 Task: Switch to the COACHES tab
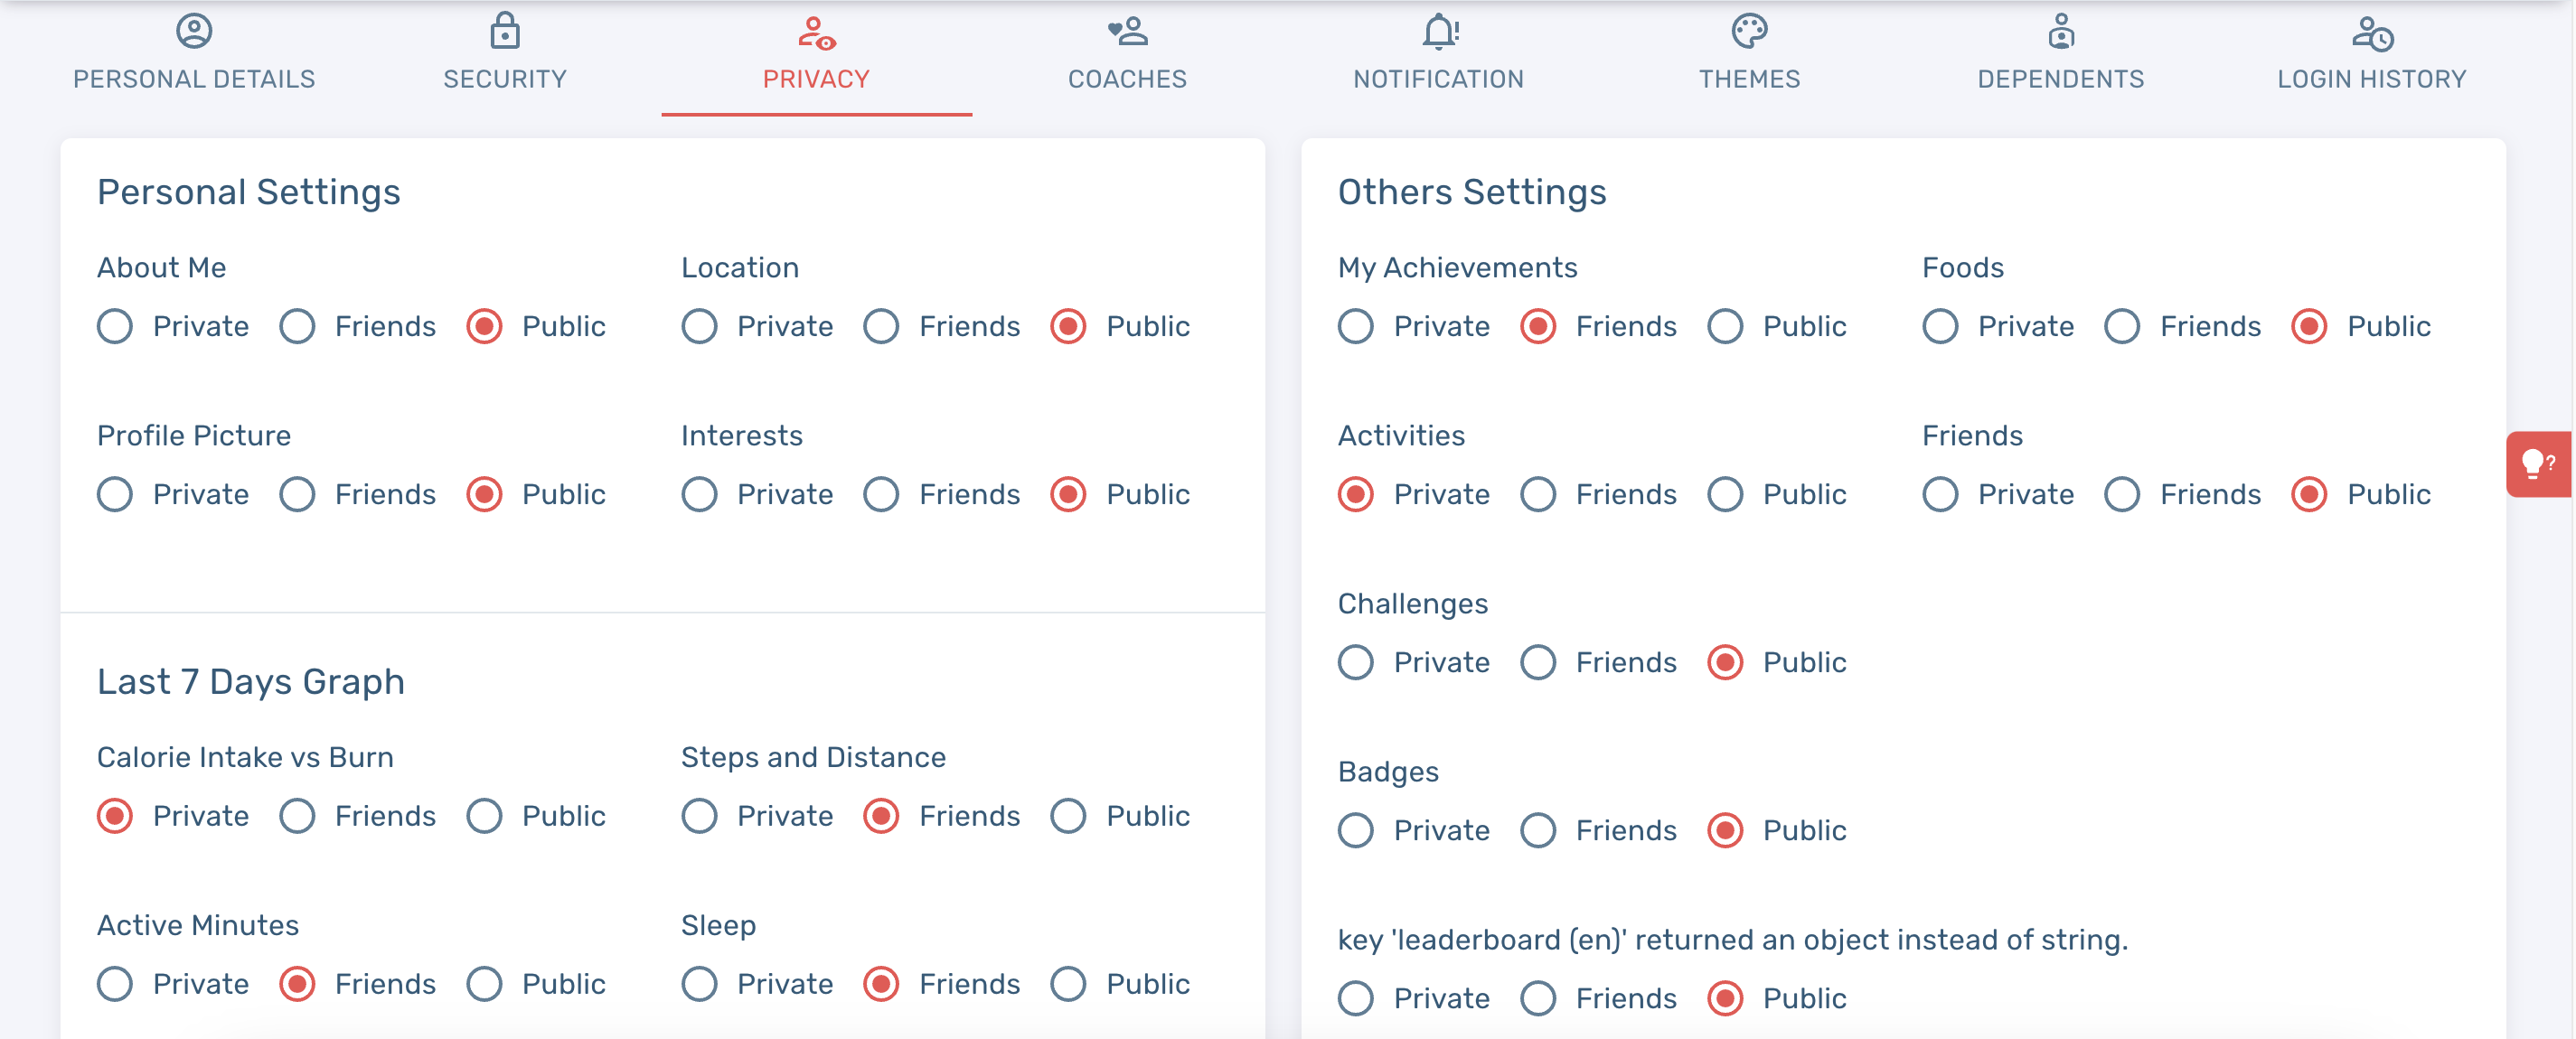[x=1127, y=78]
